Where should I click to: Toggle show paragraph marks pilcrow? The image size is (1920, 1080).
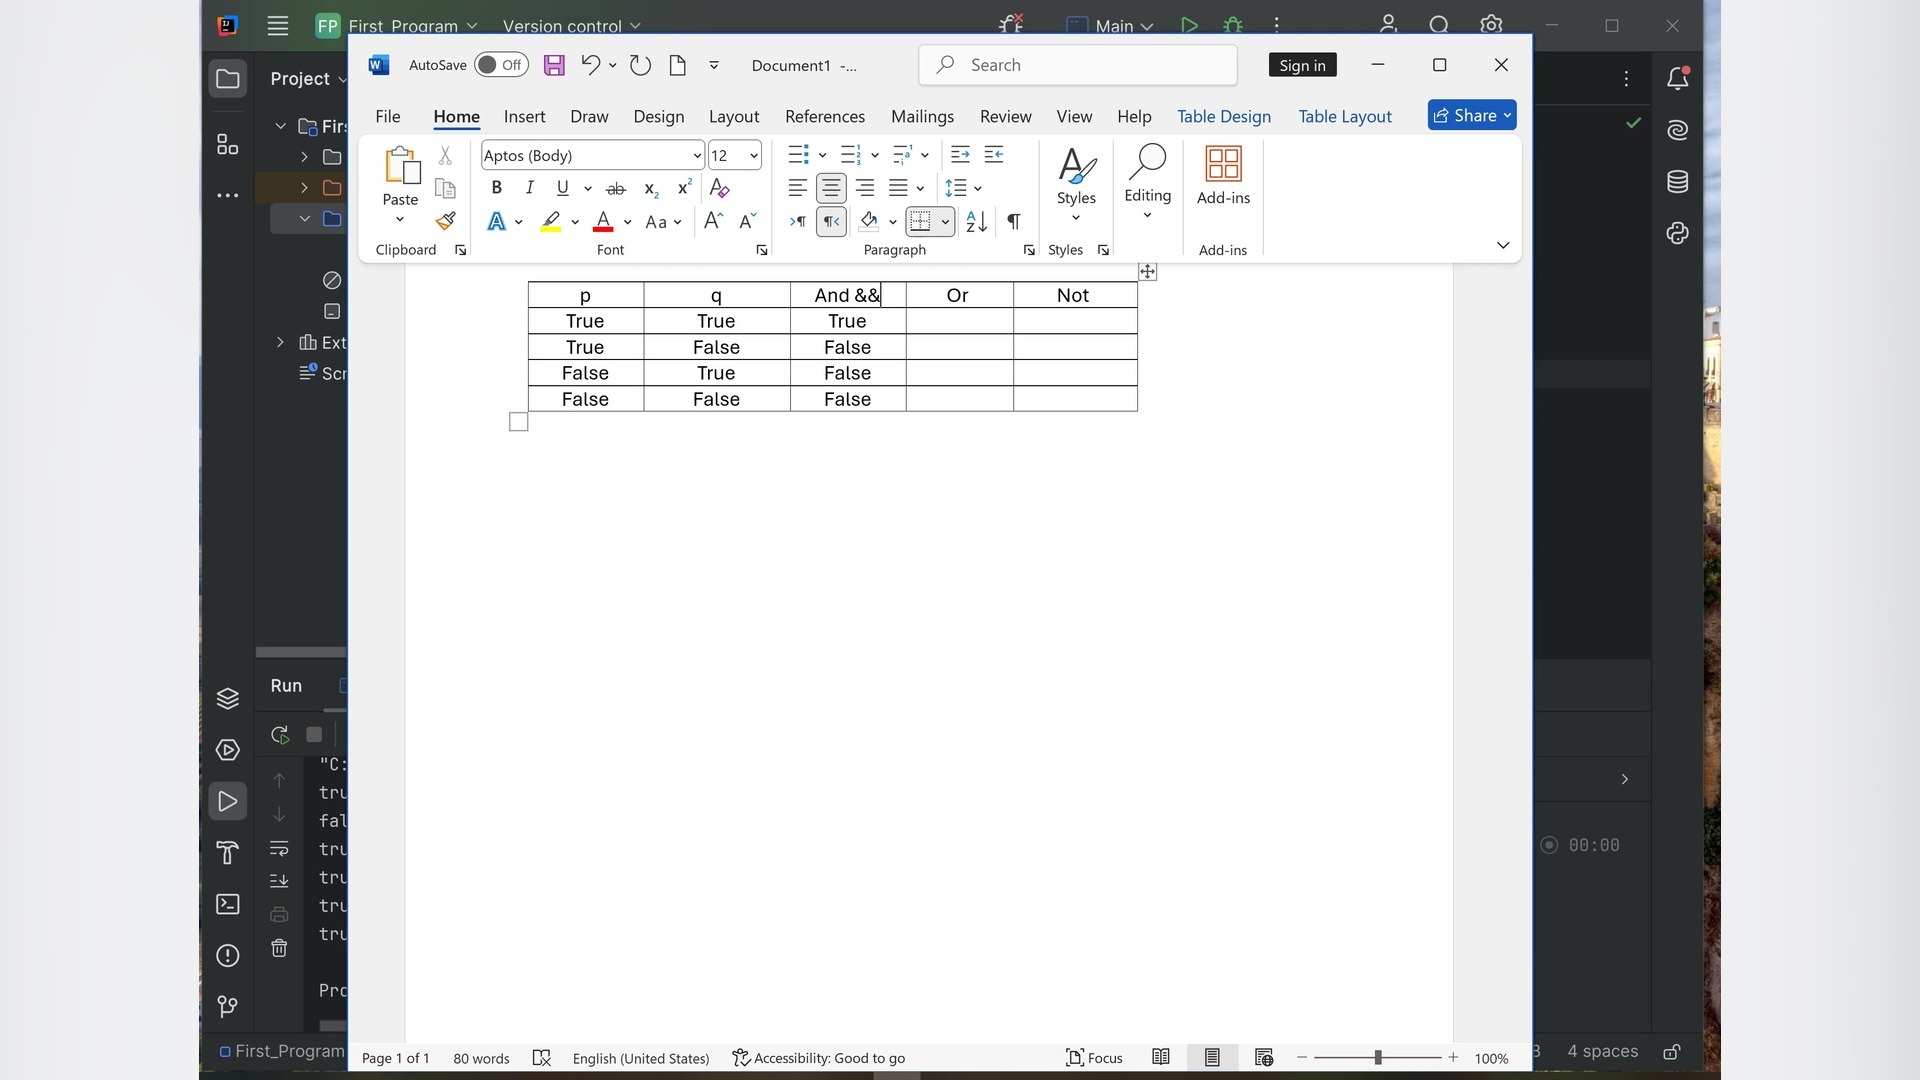(1014, 221)
